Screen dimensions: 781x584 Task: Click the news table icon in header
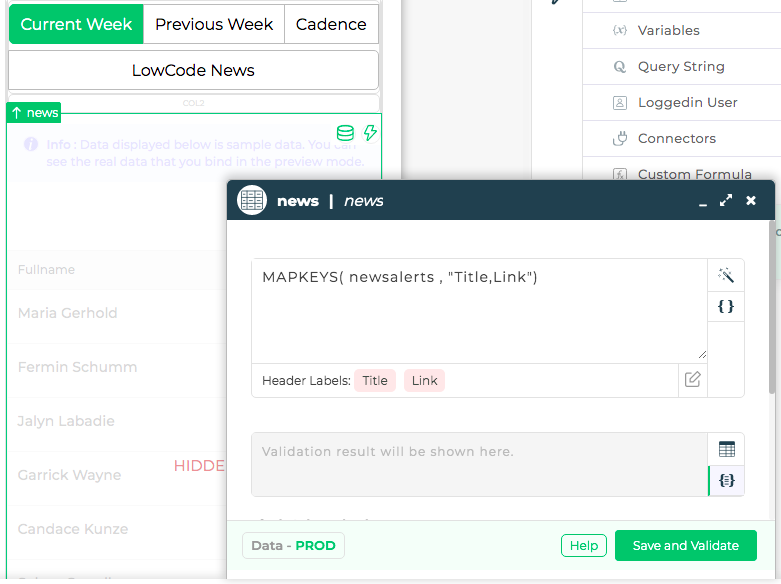pyautogui.click(x=252, y=200)
